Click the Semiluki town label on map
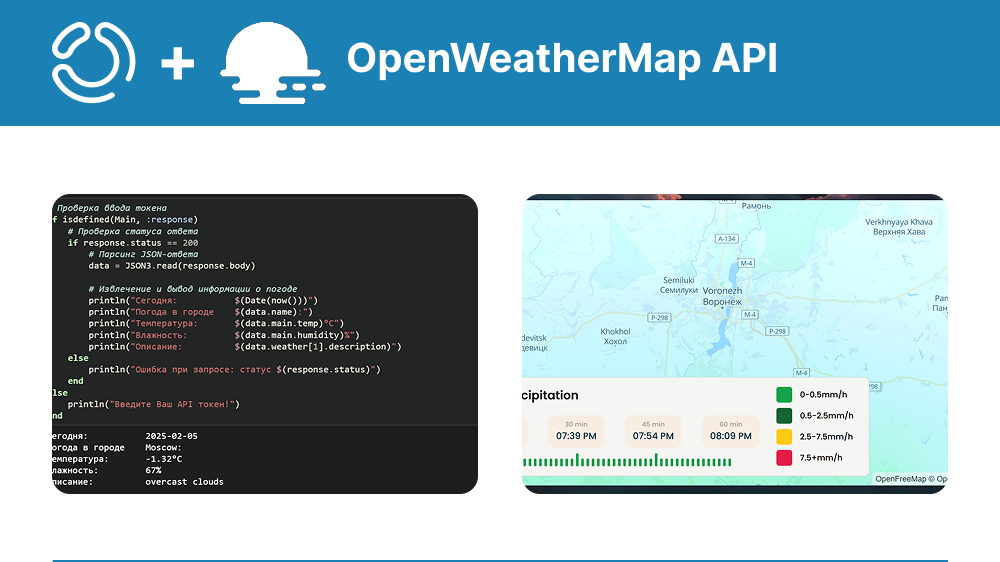Screen dimensions: 1000x562 coord(679,285)
